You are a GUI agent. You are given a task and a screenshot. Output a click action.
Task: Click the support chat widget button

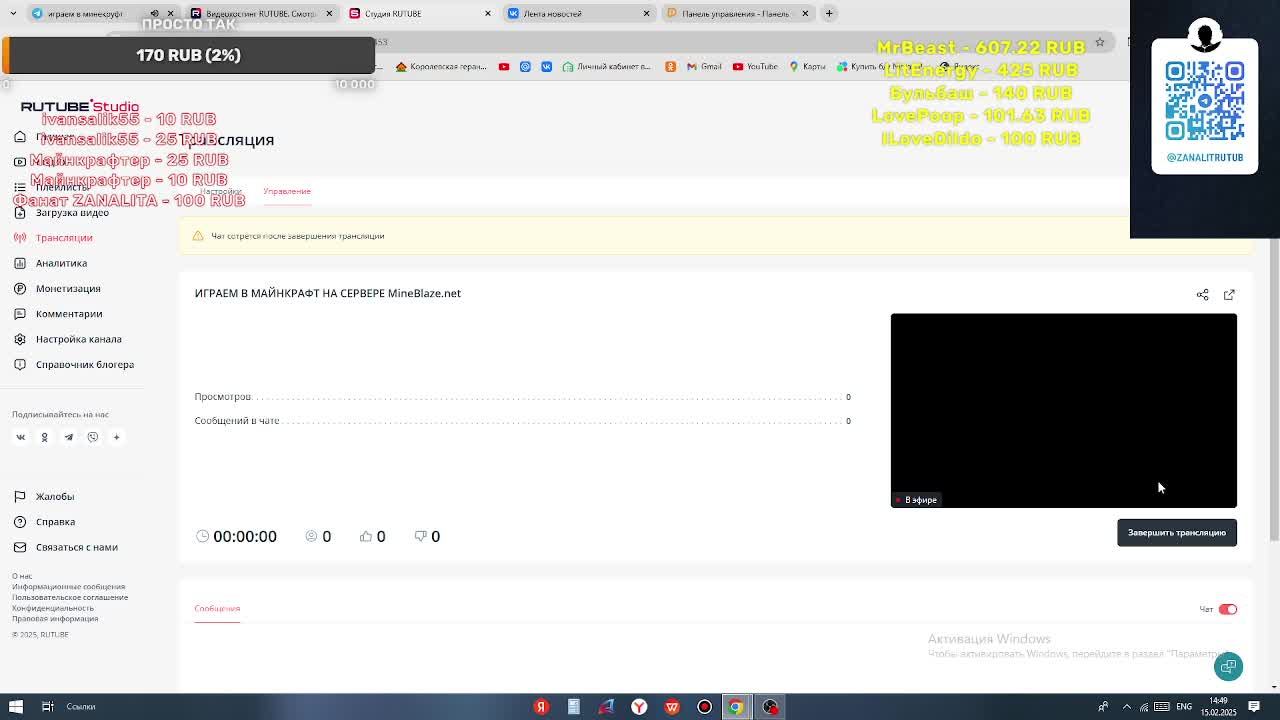coord(1228,667)
